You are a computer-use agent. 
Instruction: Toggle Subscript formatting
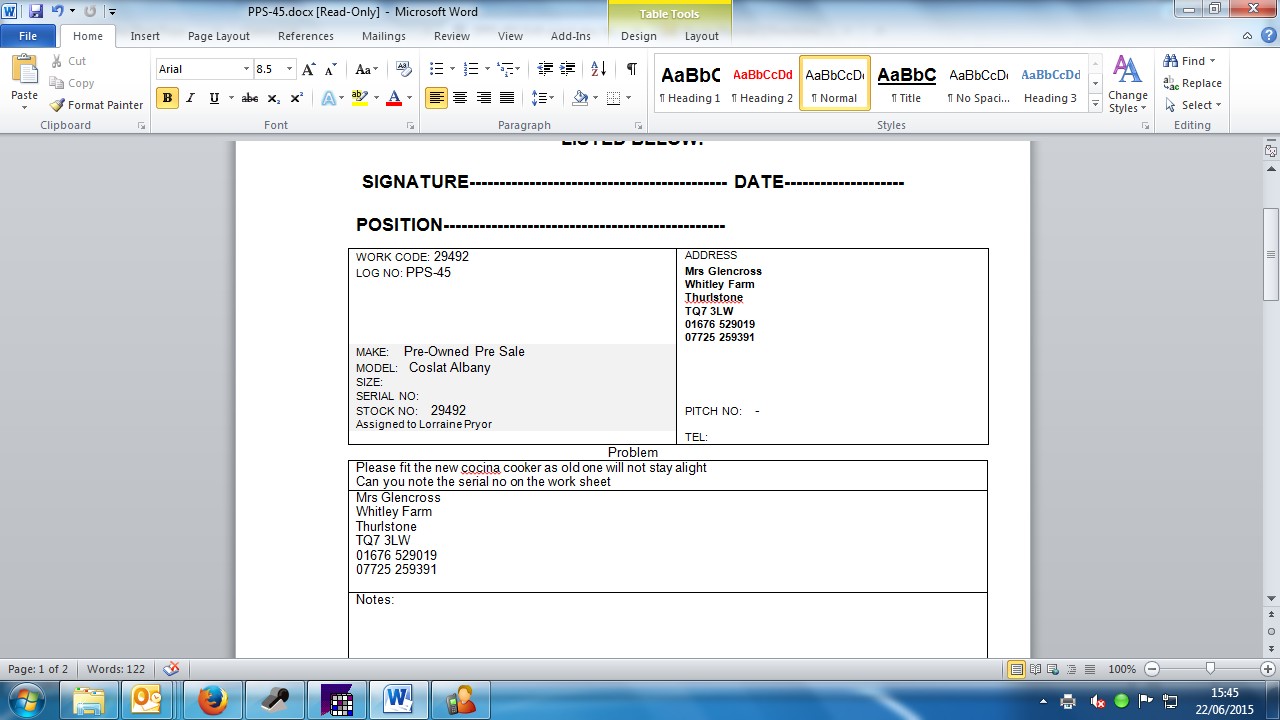coord(274,98)
